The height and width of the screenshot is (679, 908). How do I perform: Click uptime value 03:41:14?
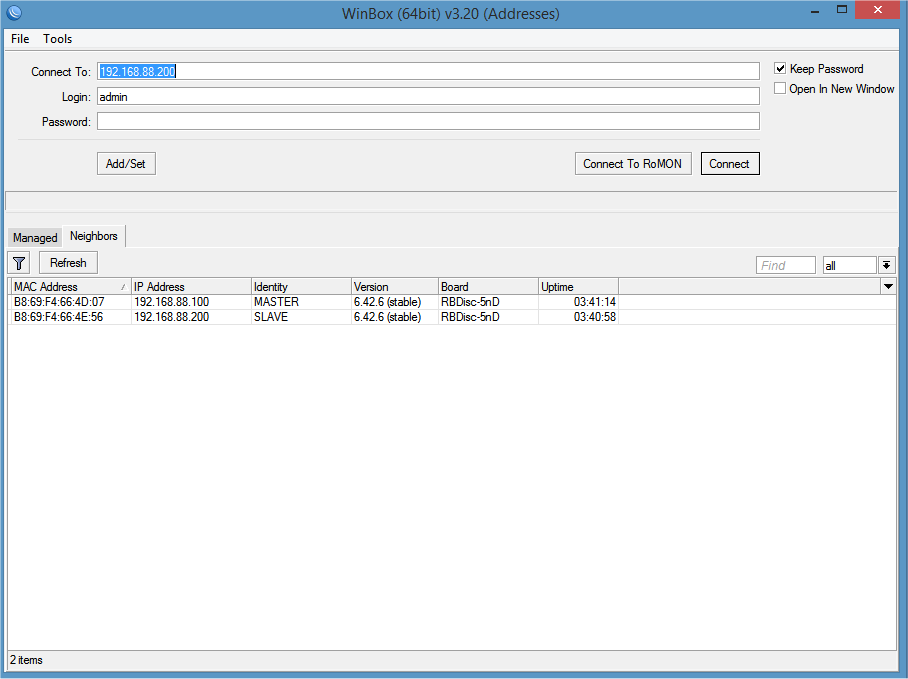tap(595, 302)
